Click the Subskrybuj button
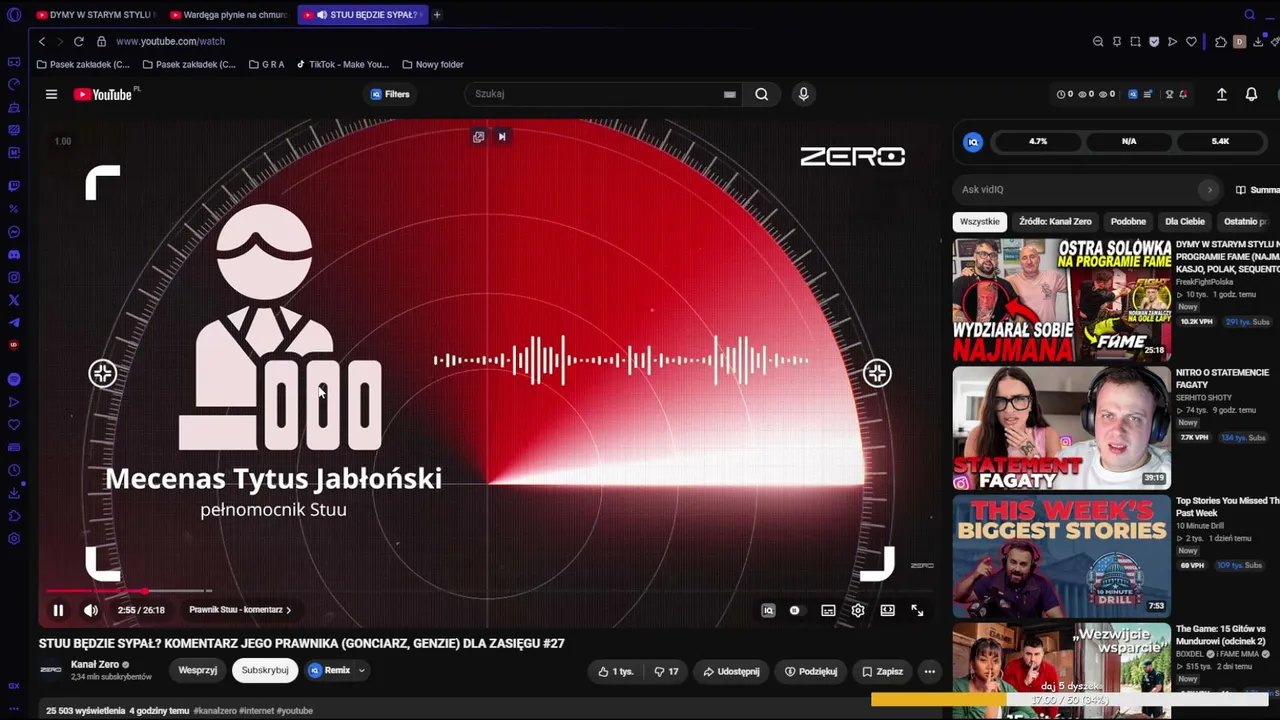 [265, 670]
